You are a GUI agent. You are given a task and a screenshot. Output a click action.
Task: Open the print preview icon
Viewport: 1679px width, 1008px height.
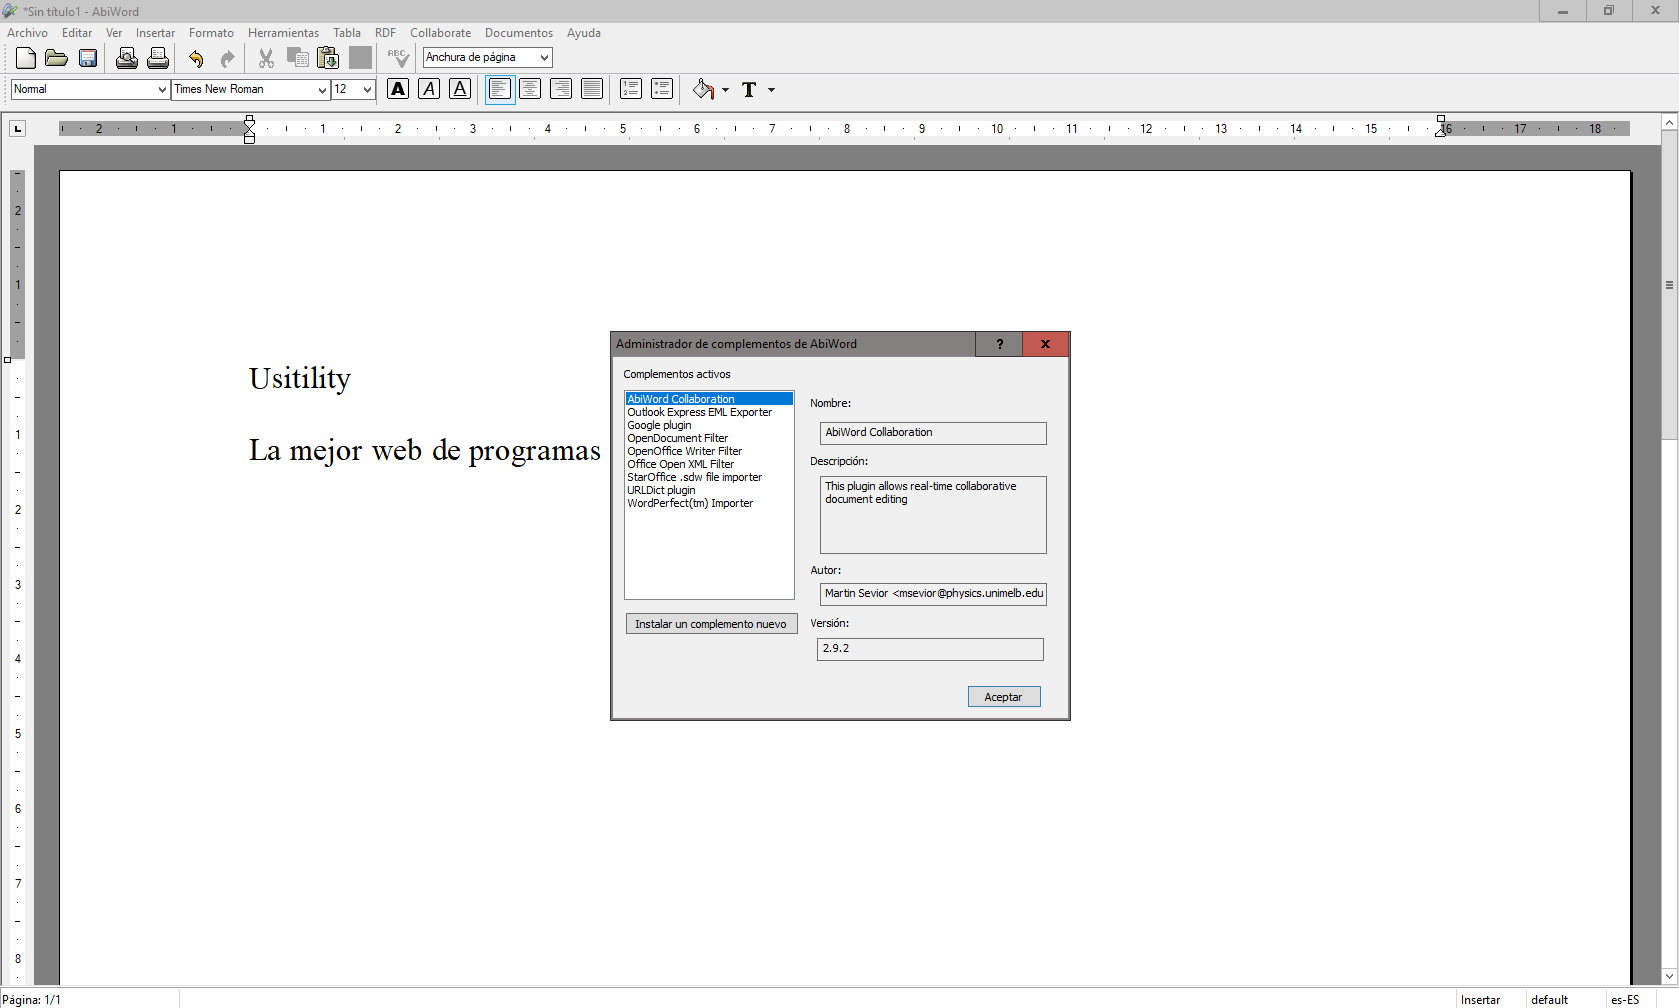[126, 59]
